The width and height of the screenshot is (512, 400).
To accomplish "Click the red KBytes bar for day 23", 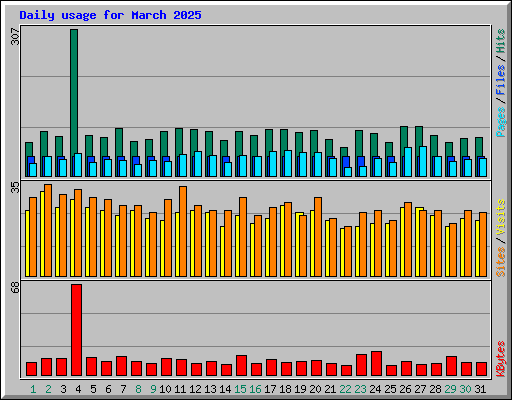I will coord(361,365).
